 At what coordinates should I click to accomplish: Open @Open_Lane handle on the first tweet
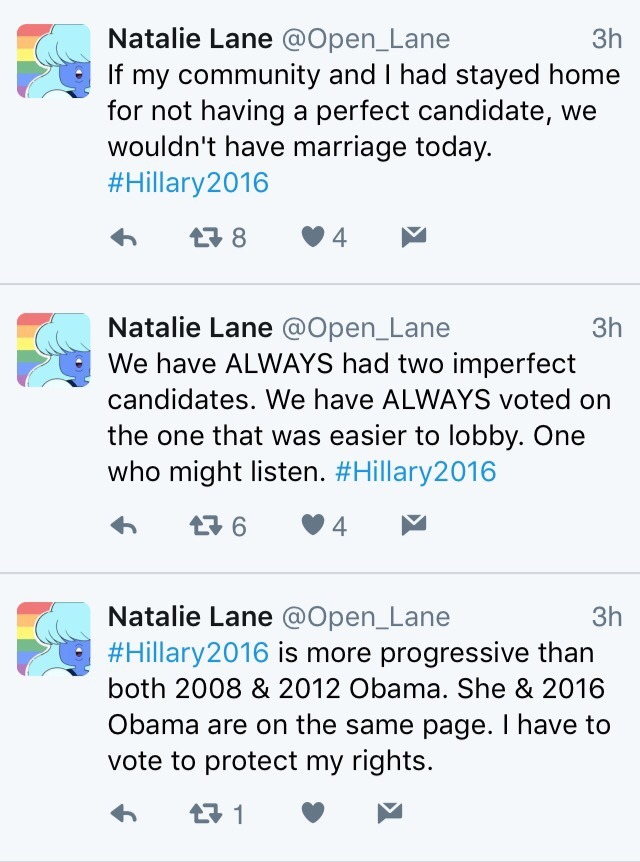365,39
